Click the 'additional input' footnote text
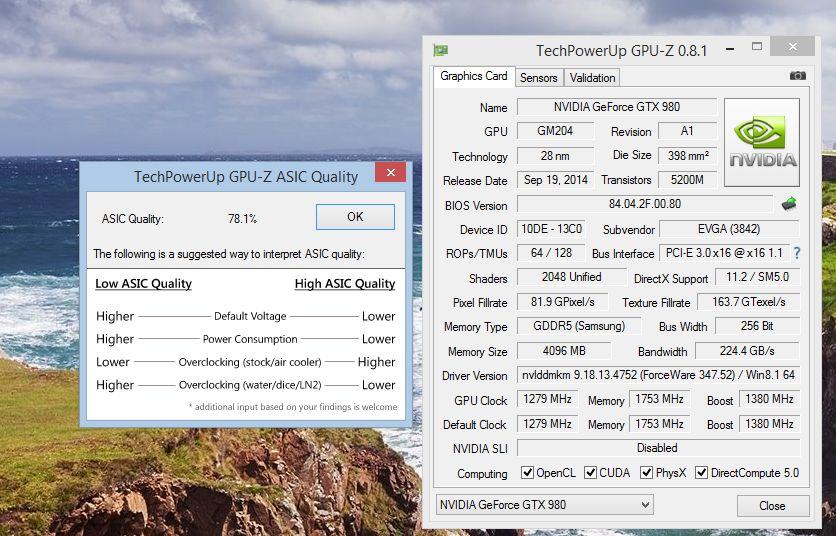Viewport: 836px width, 536px height. [293, 407]
